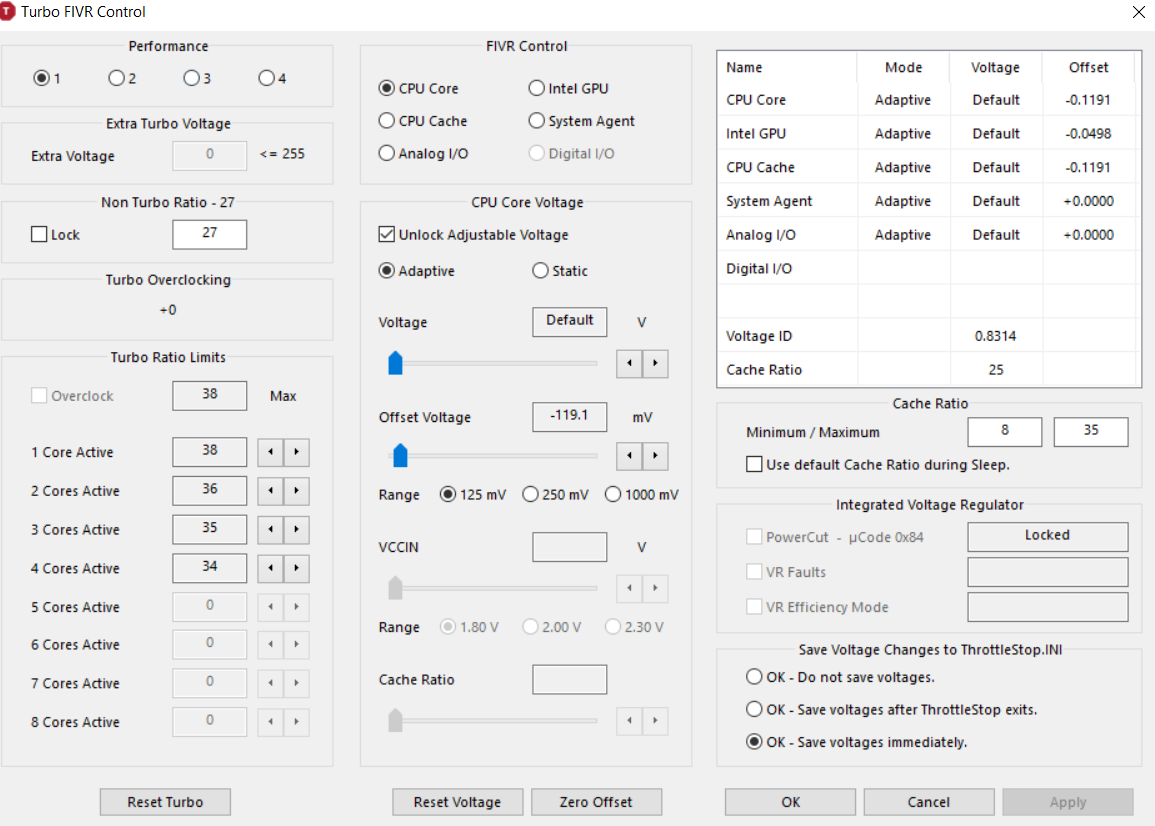Decrease the 2 Cores Active ratio
1155x826 pixels.
click(270, 491)
